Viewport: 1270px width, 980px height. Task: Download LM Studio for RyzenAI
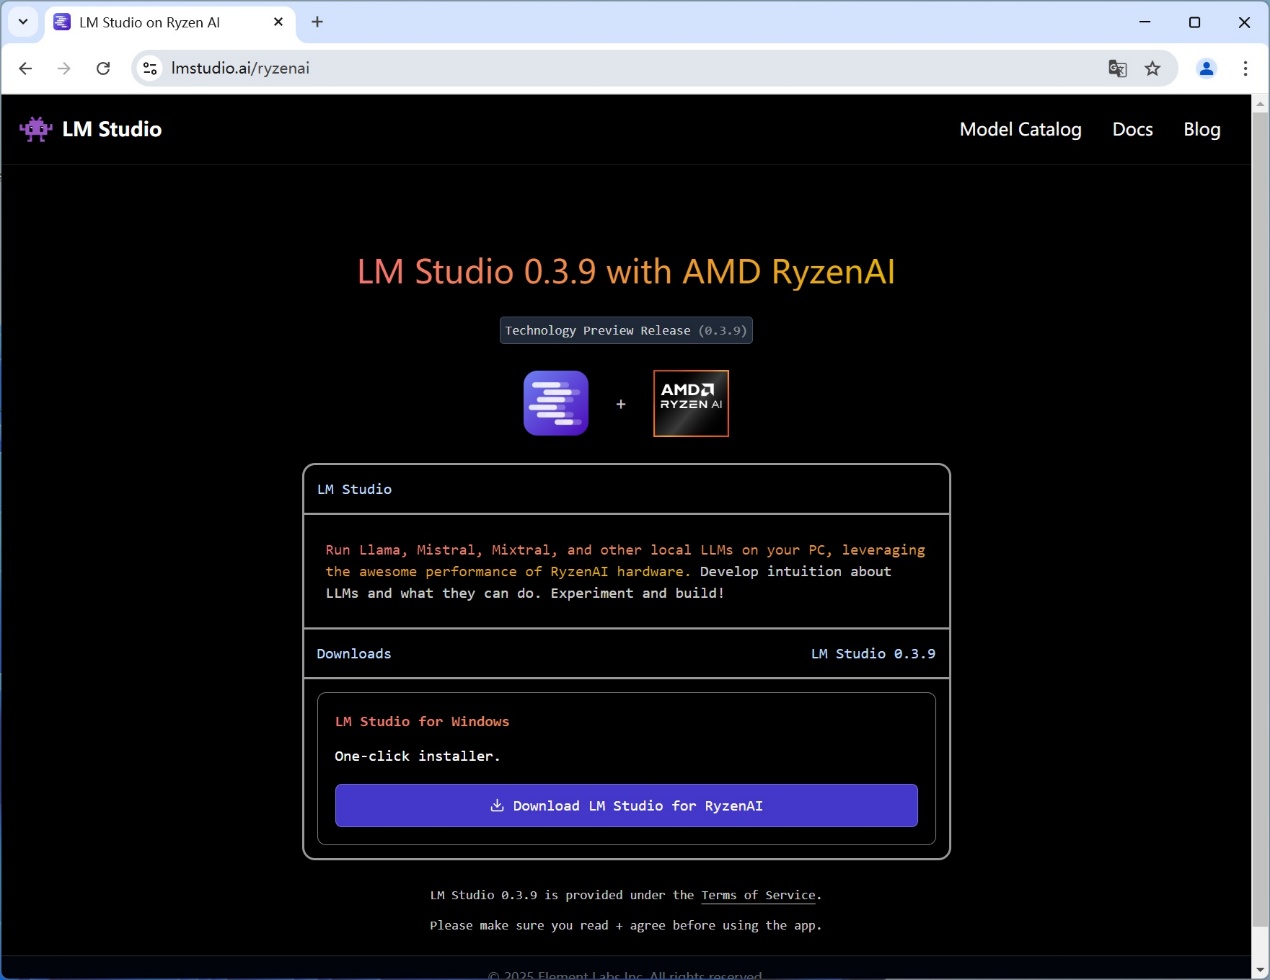(x=626, y=806)
